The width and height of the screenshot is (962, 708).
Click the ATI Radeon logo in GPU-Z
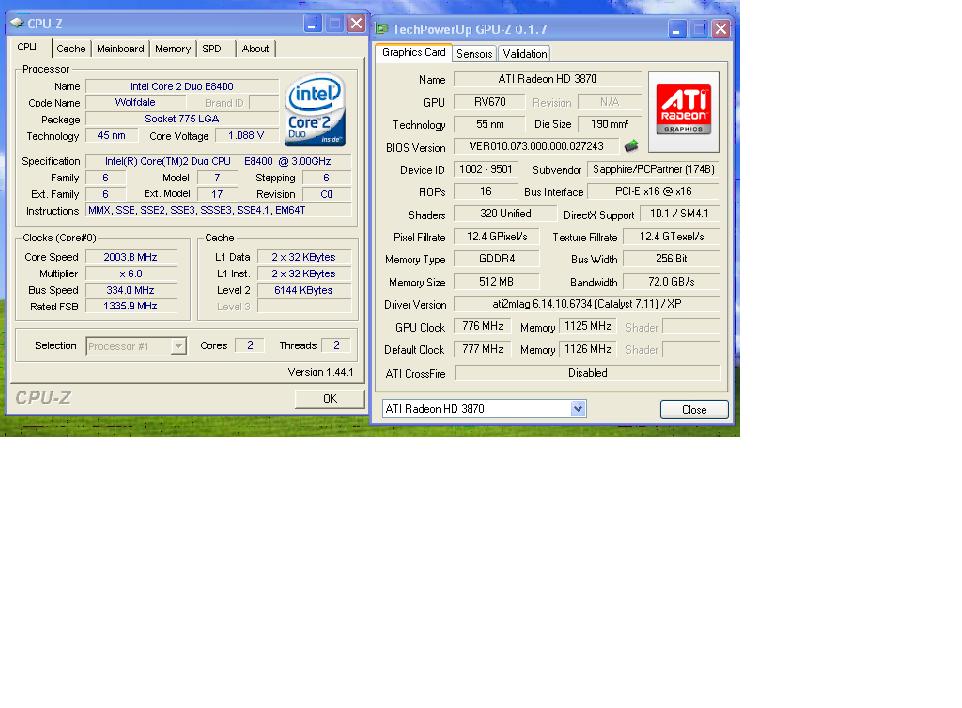pos(683,110)
